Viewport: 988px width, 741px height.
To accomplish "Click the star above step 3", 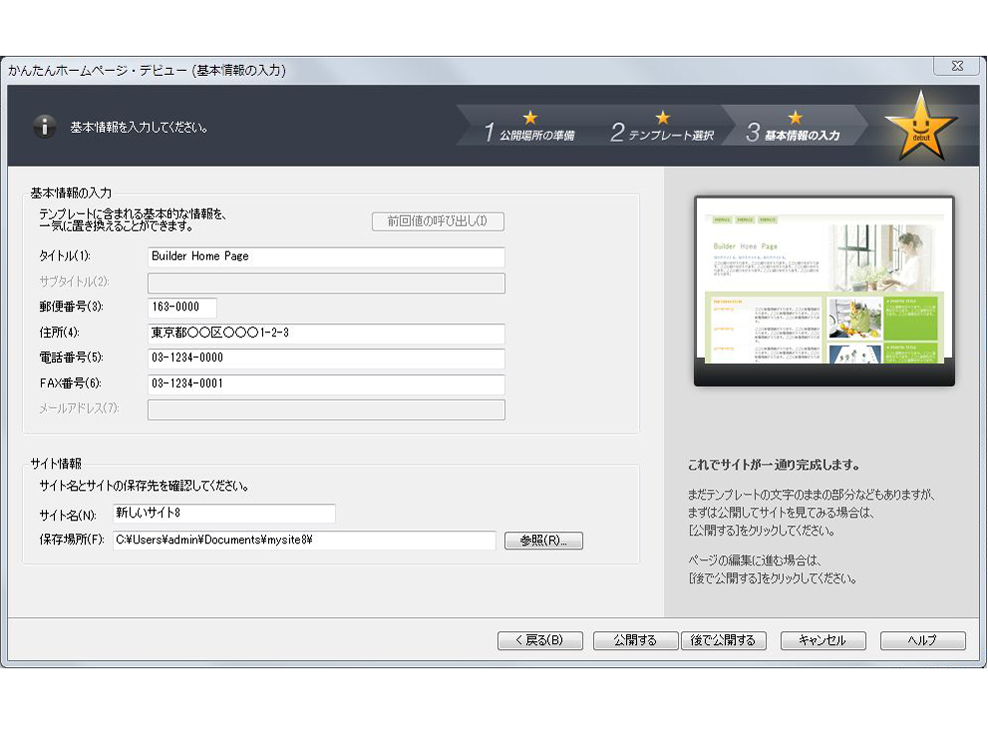I will coord(795,117).
